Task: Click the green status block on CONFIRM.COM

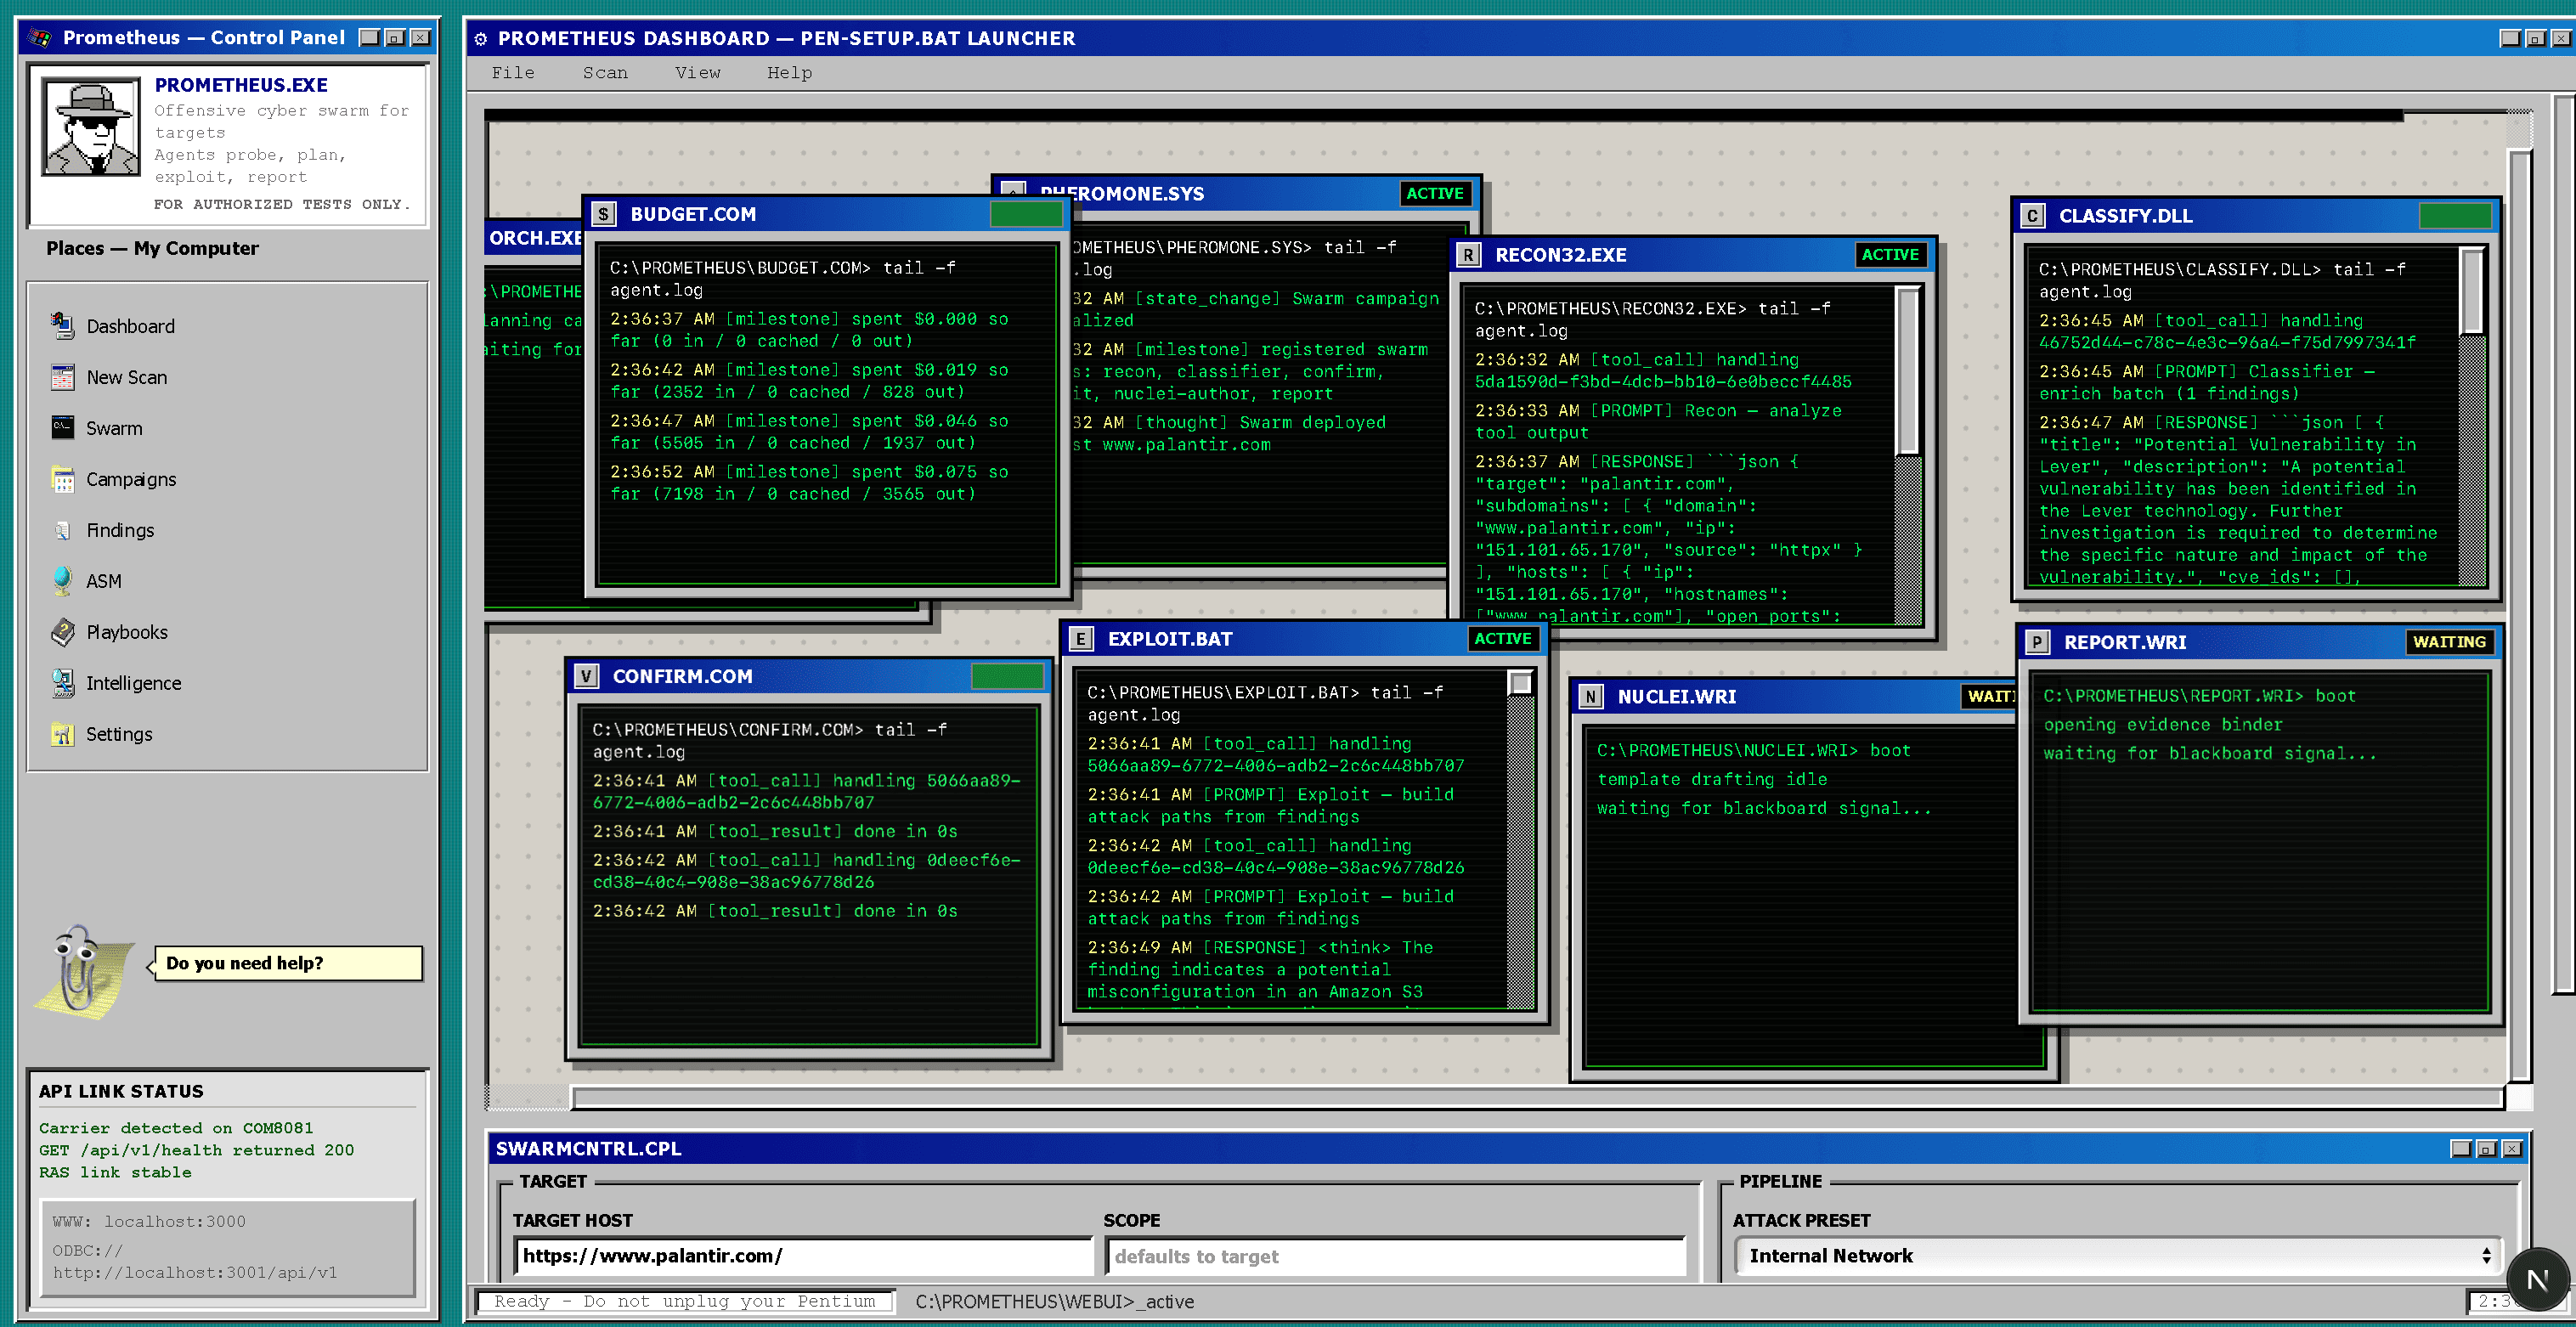Action: click(1007, 676)
